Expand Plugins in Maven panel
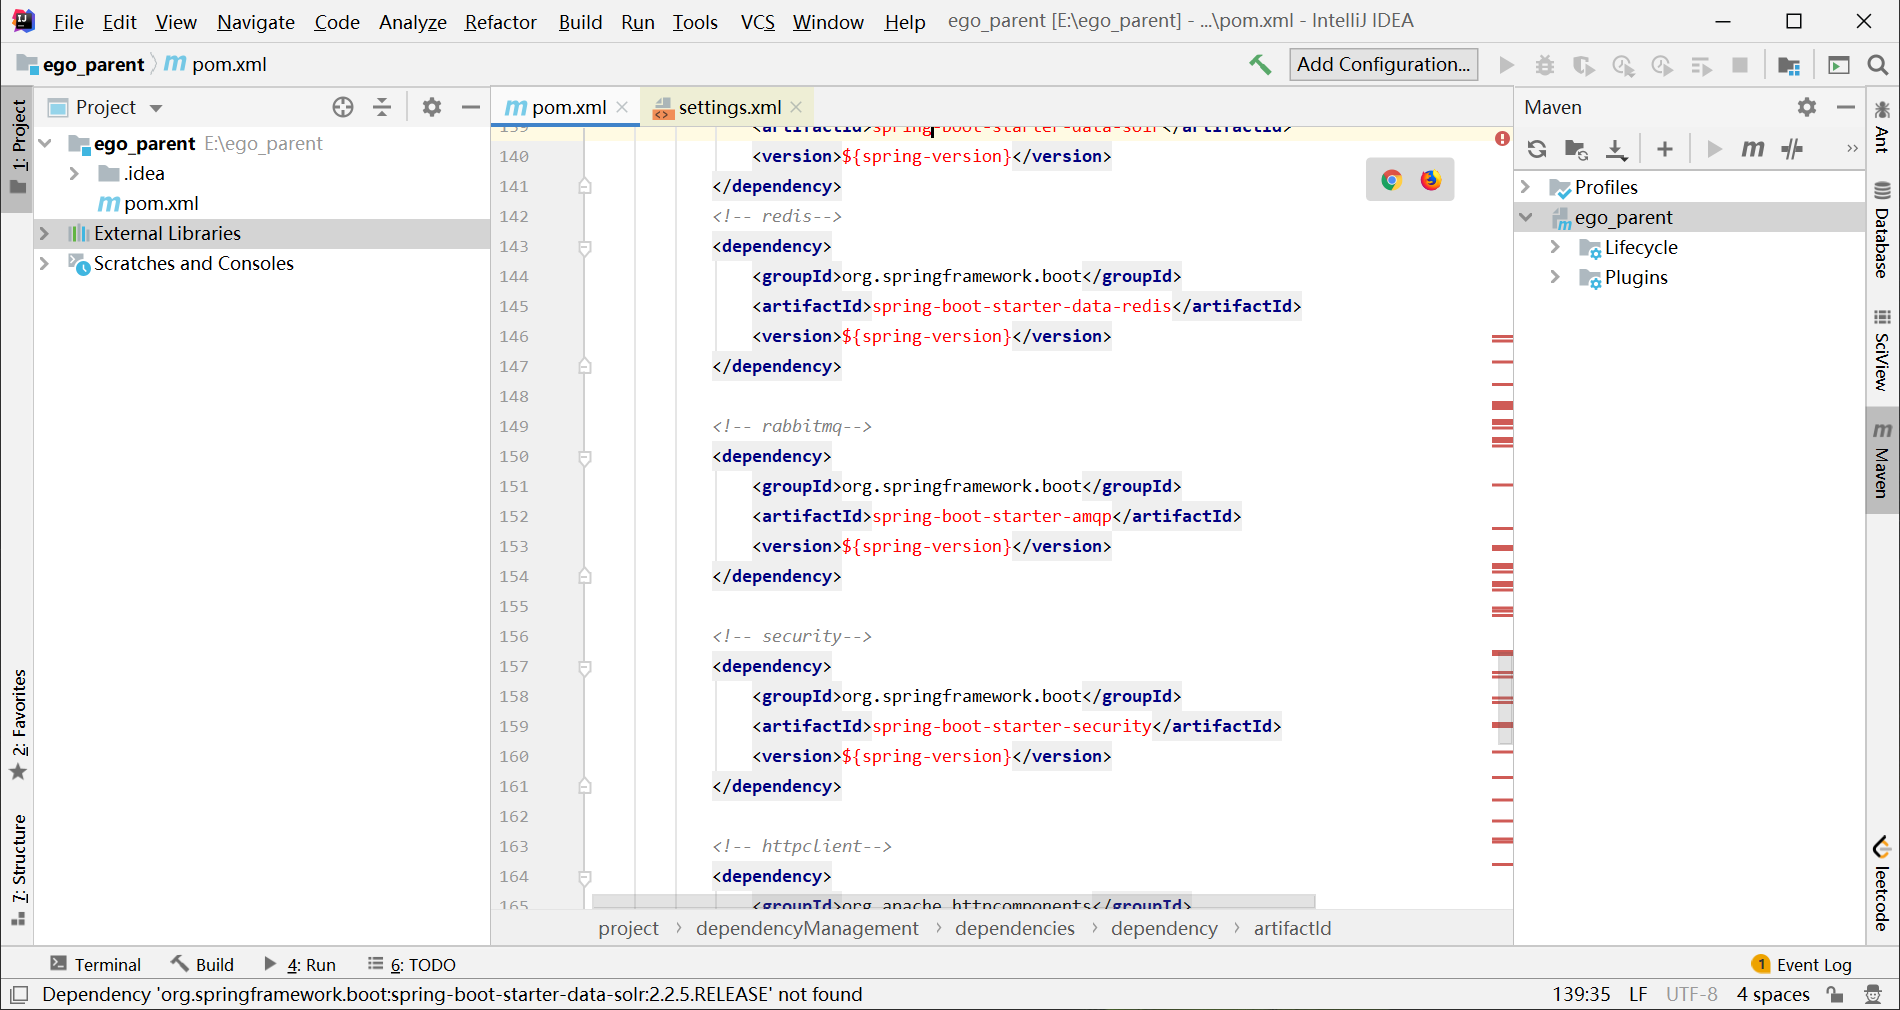Viewport: 1900px width, 1010px height. pyautogui.click(x=1555, y=277)
